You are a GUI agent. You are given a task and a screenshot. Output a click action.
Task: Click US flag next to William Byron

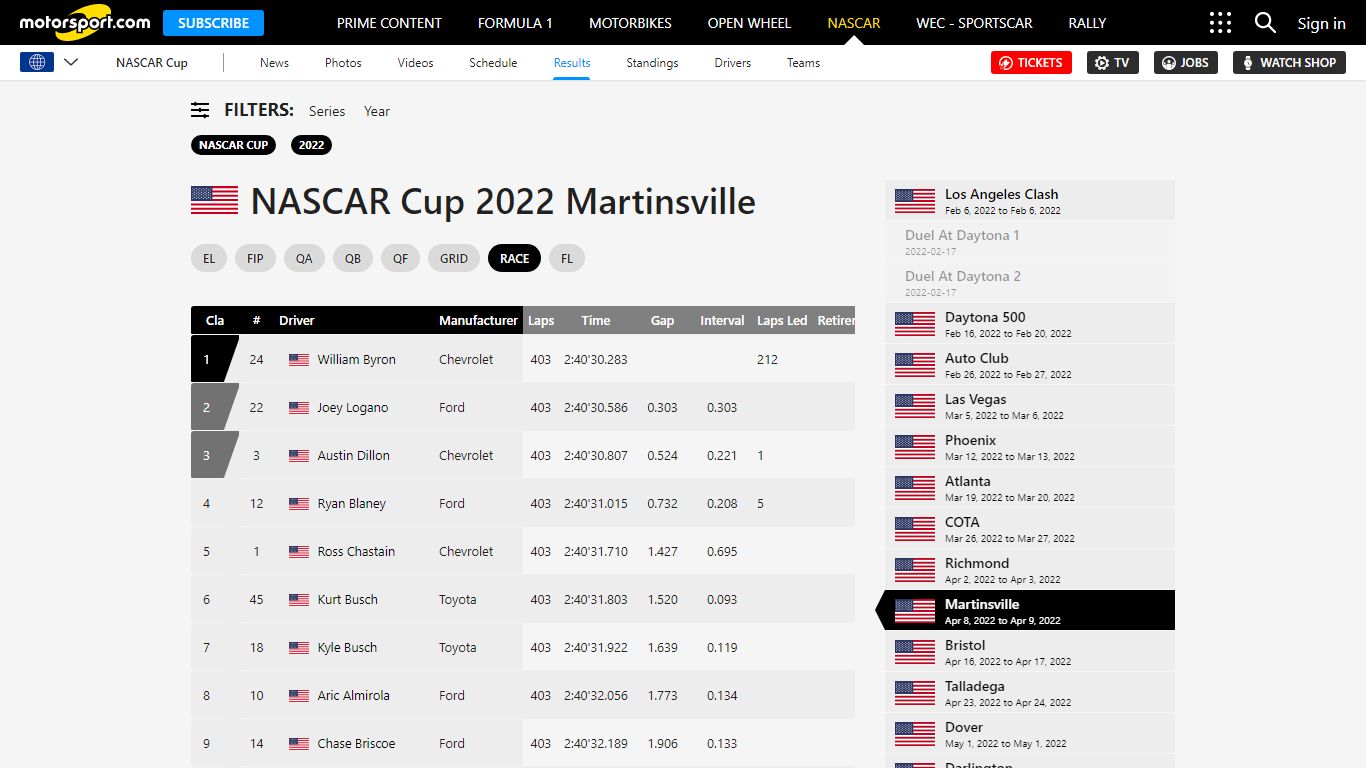click(x=299, y=360)
